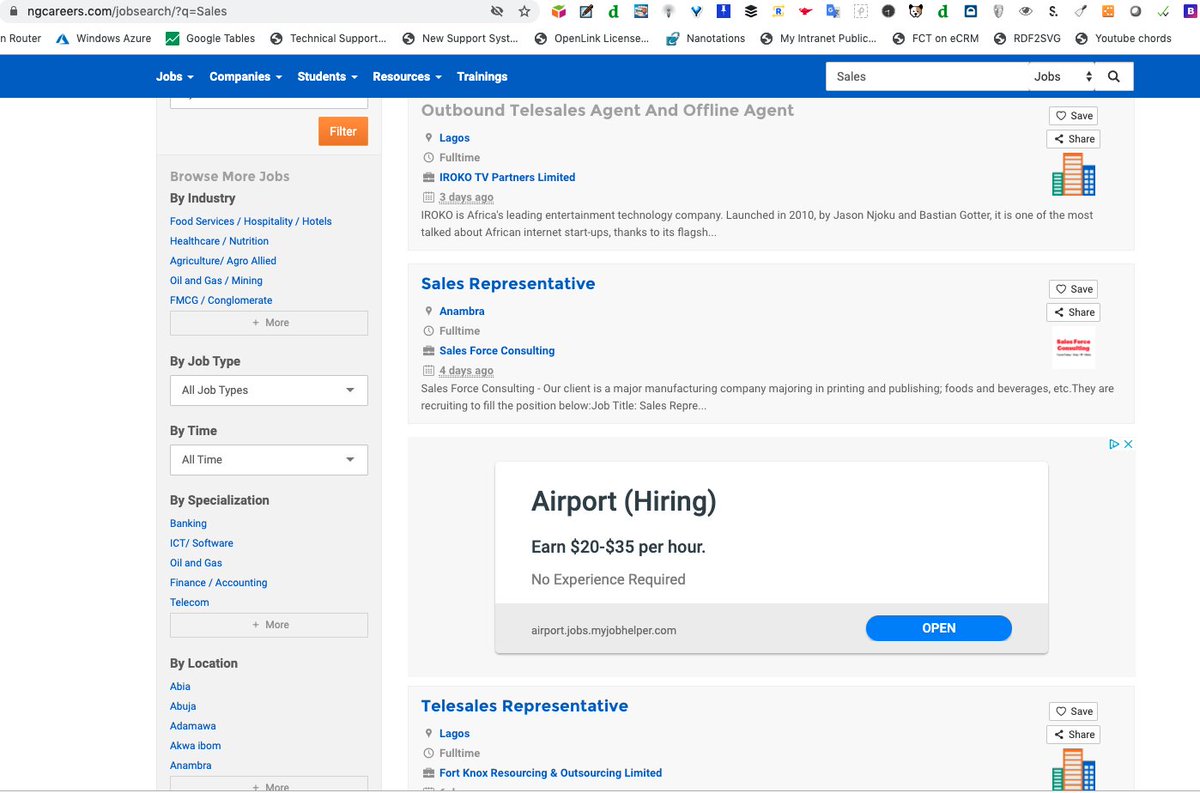The image size is (1200, 793).
Task: Open the All Time dropdown
Action: (x=269, y=459)
